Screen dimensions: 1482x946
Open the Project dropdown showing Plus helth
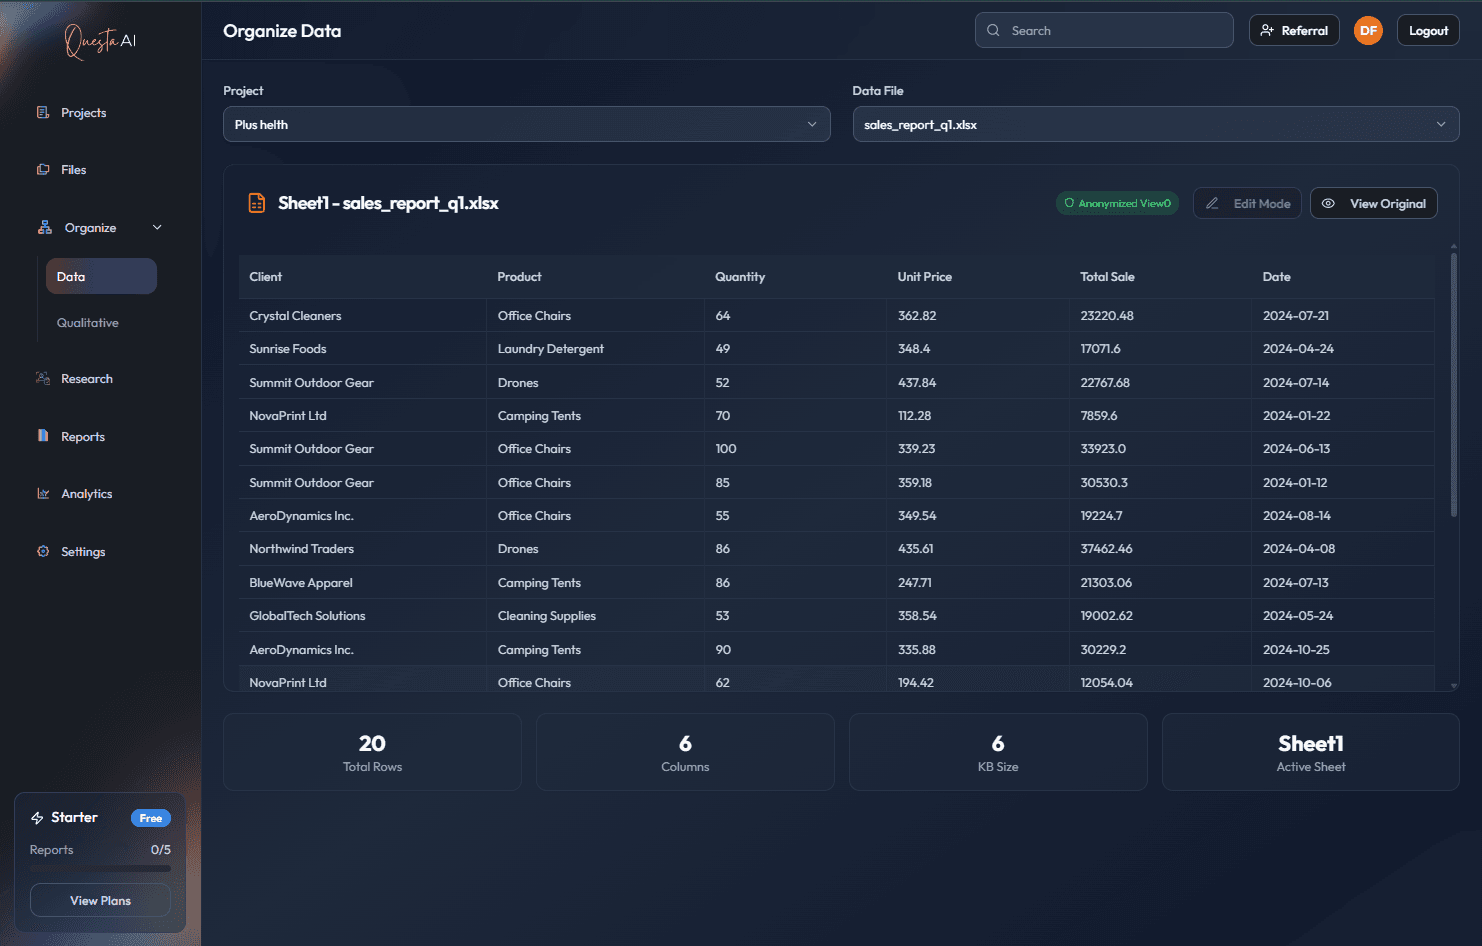click(526, 125)
